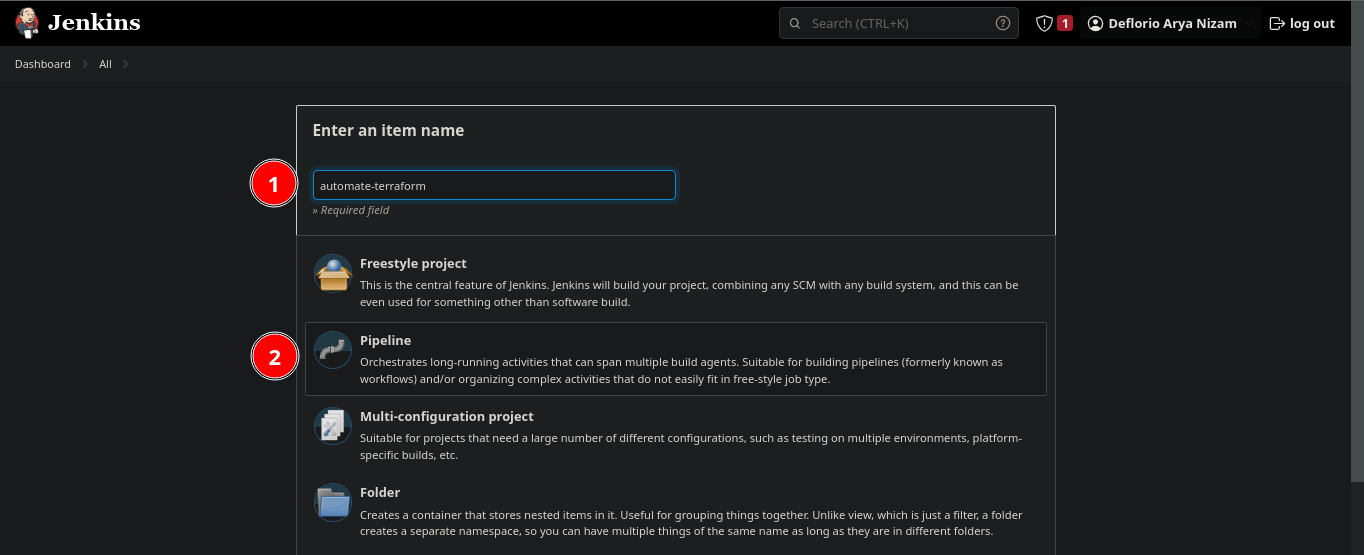Click the Jenkins butler mascot logo

coord(27,23)
